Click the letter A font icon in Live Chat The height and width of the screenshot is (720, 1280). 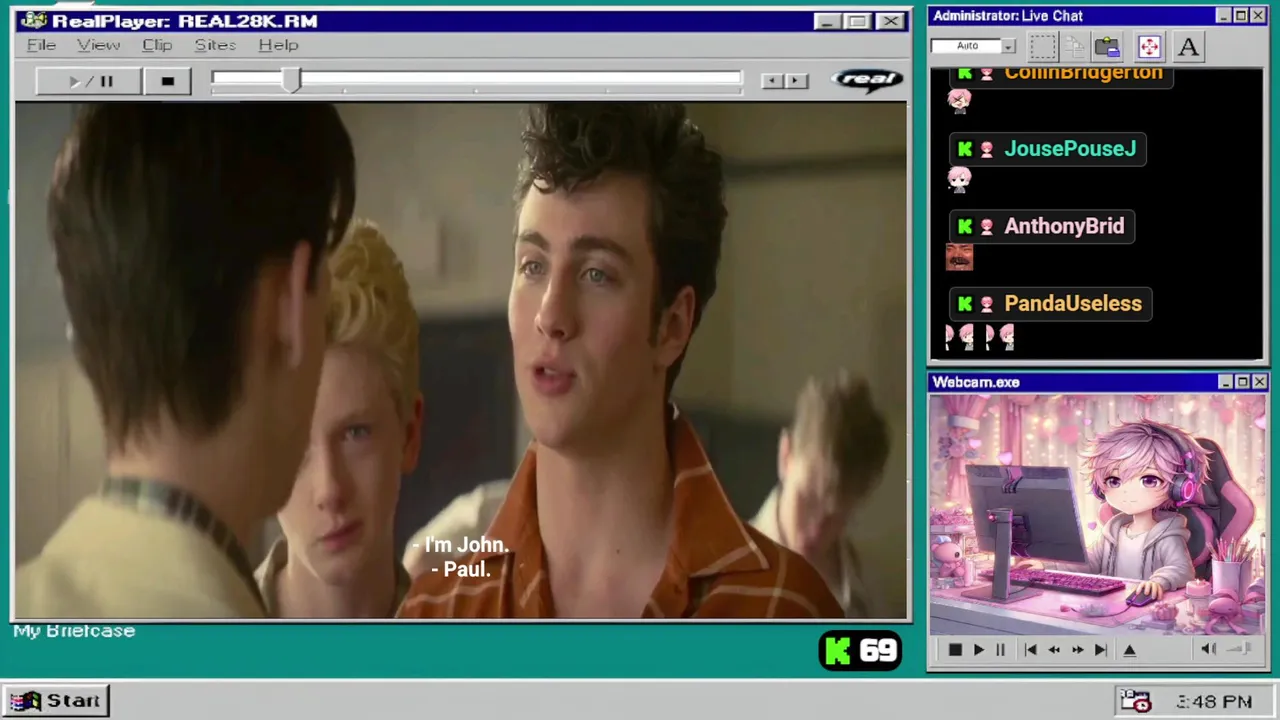pos(1188,46)
